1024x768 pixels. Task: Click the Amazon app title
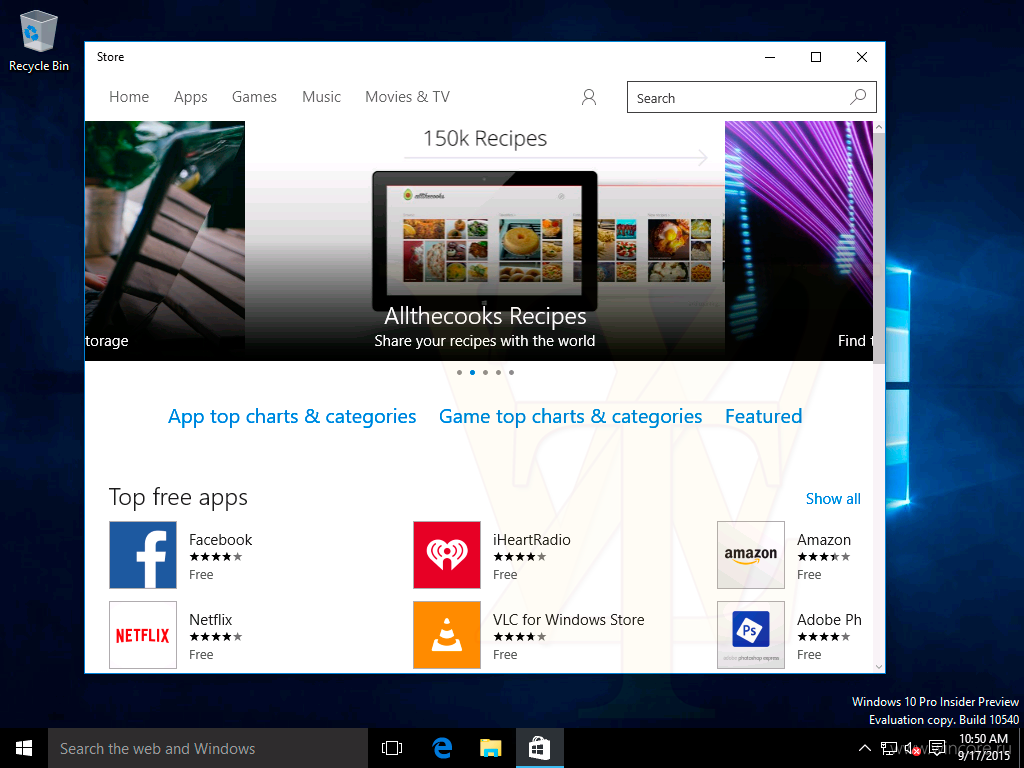824,539
